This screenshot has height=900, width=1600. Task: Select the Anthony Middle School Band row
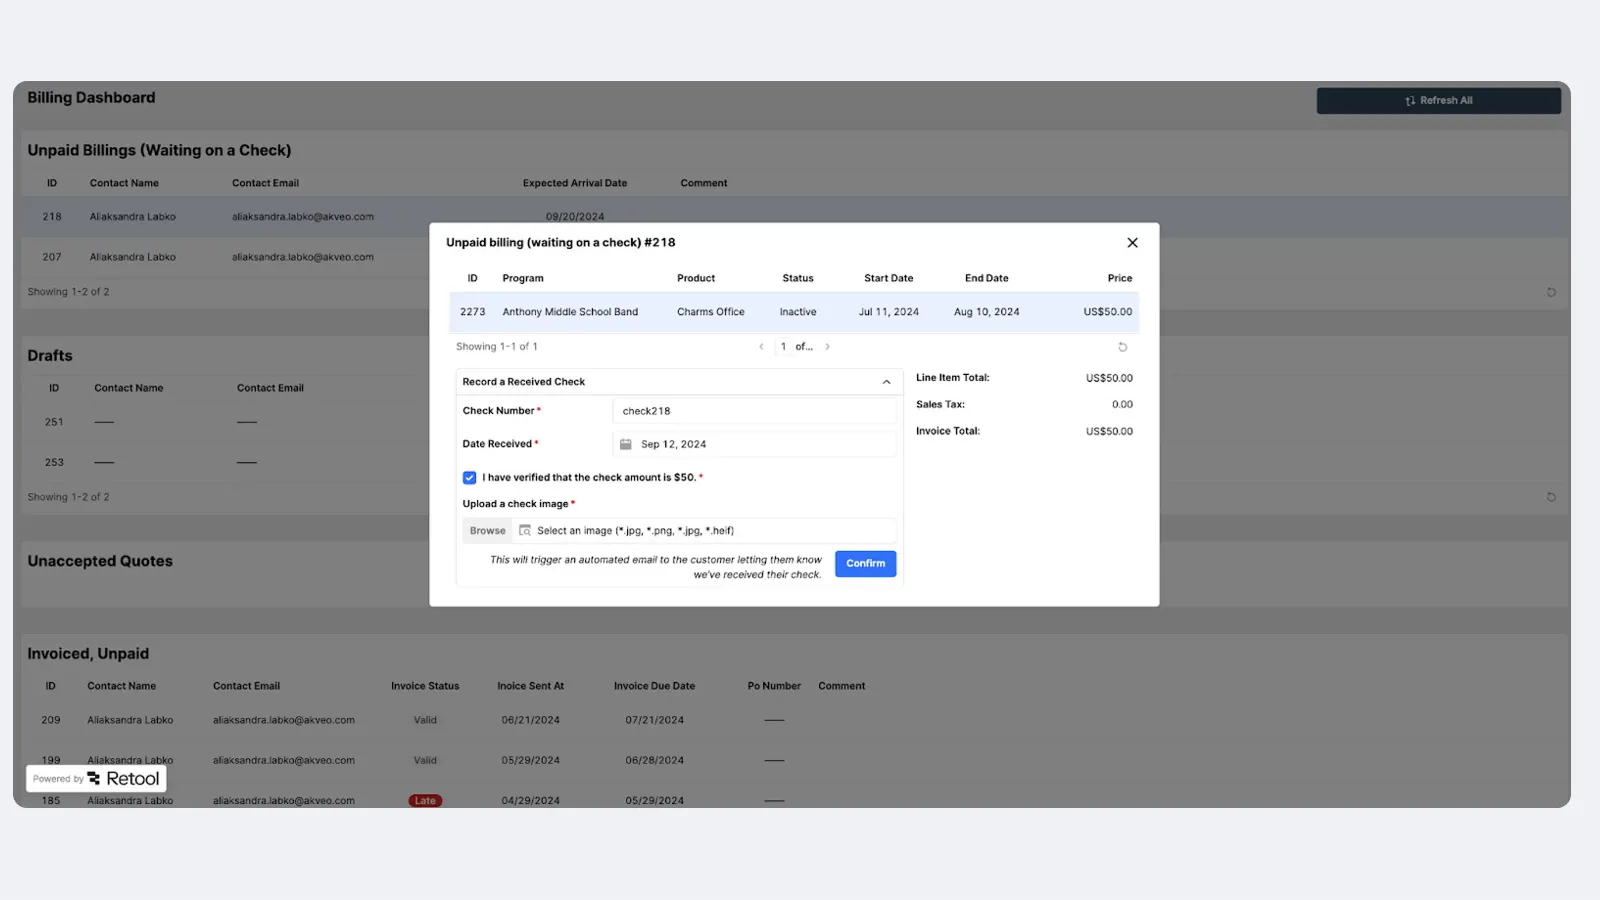pos(794,312)
